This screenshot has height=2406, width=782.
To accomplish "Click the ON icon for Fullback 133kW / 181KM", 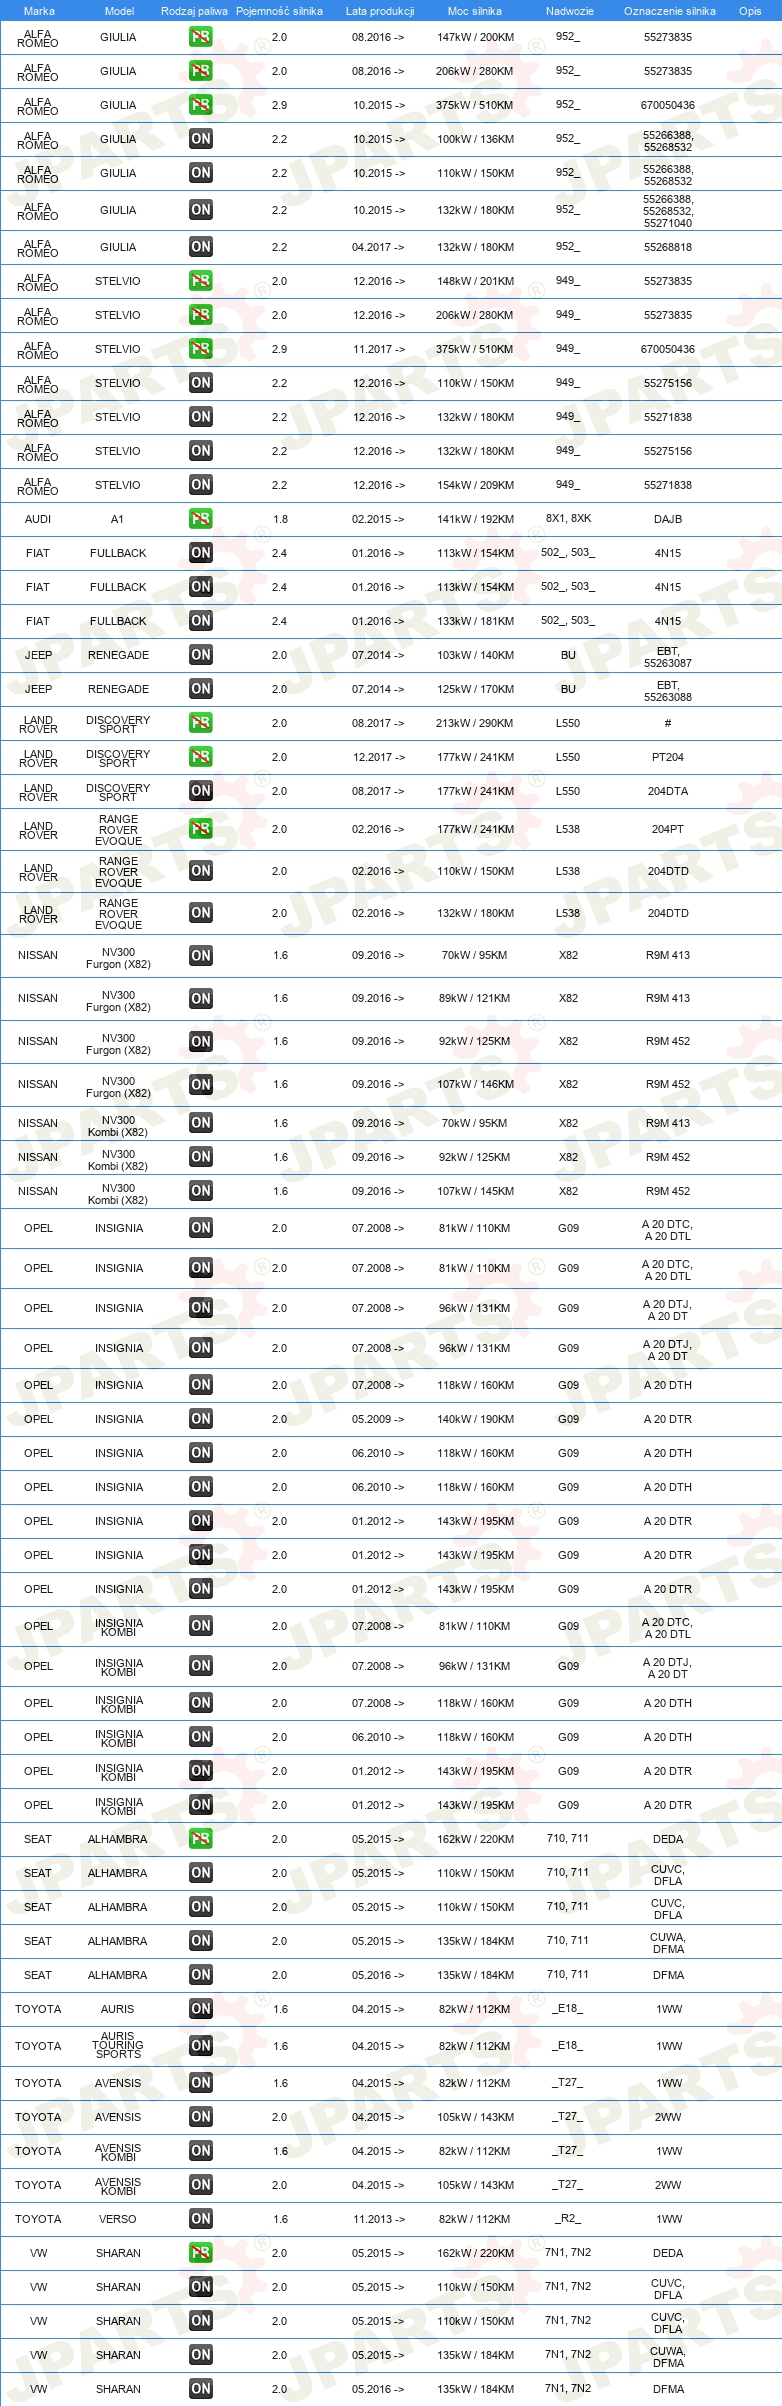I will click(201, 621).
